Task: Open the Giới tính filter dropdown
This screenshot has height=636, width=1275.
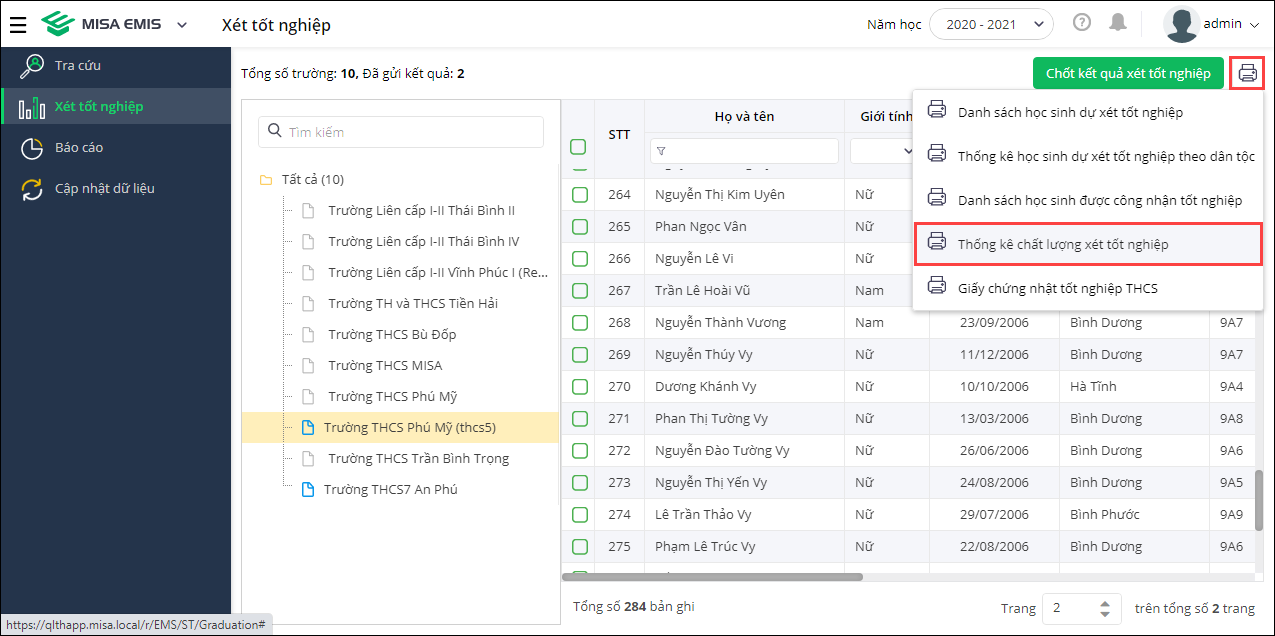Action: tap(882, 151)
